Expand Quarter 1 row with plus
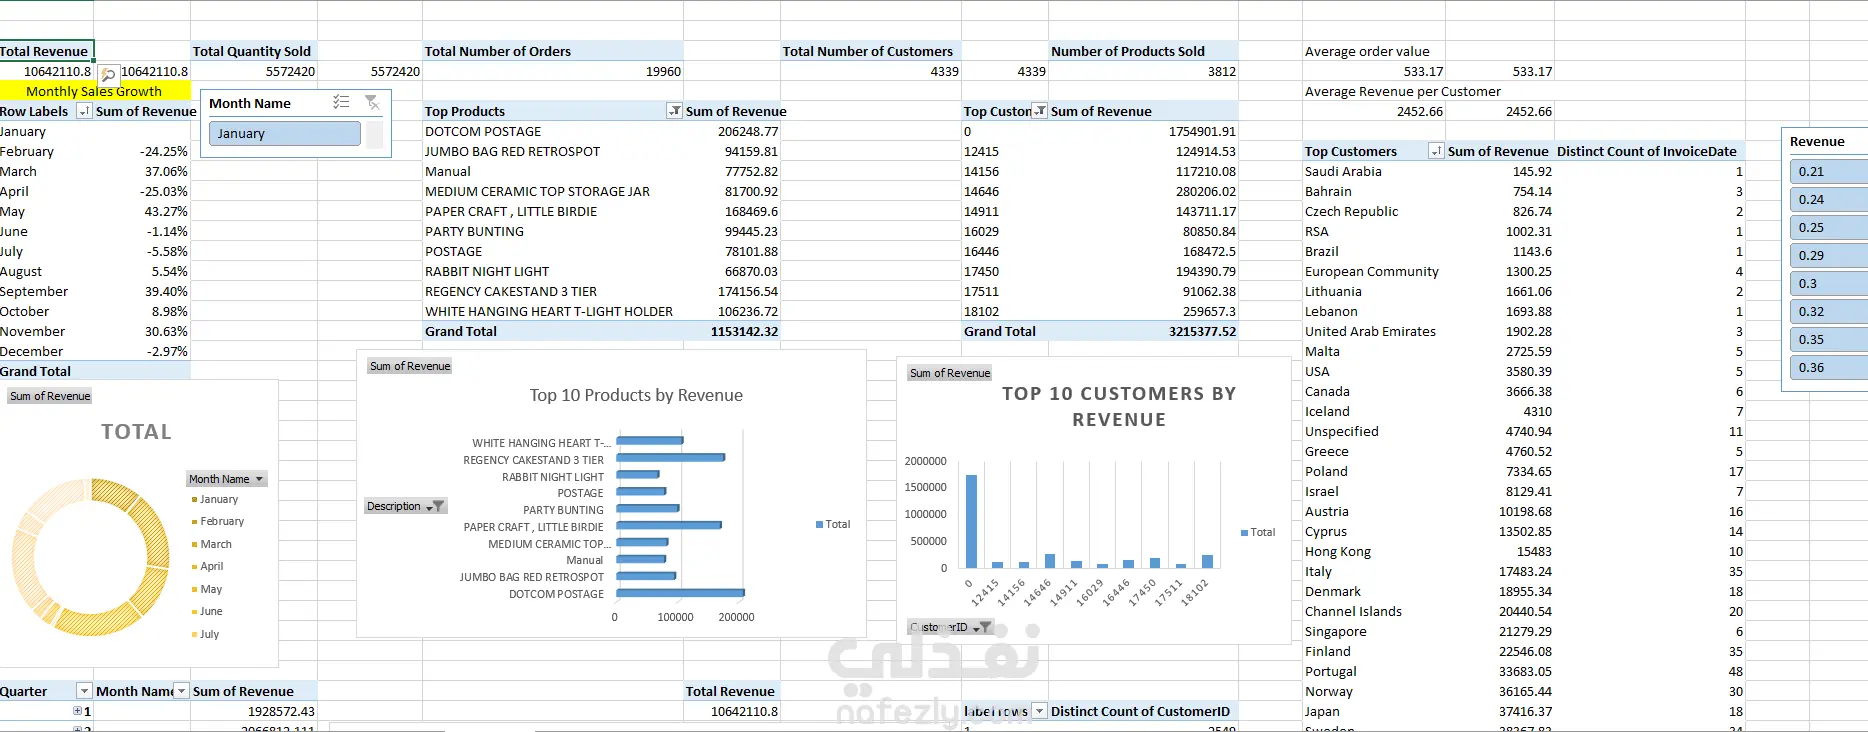Screen dimensions: 1868x732 pos(77,711)
